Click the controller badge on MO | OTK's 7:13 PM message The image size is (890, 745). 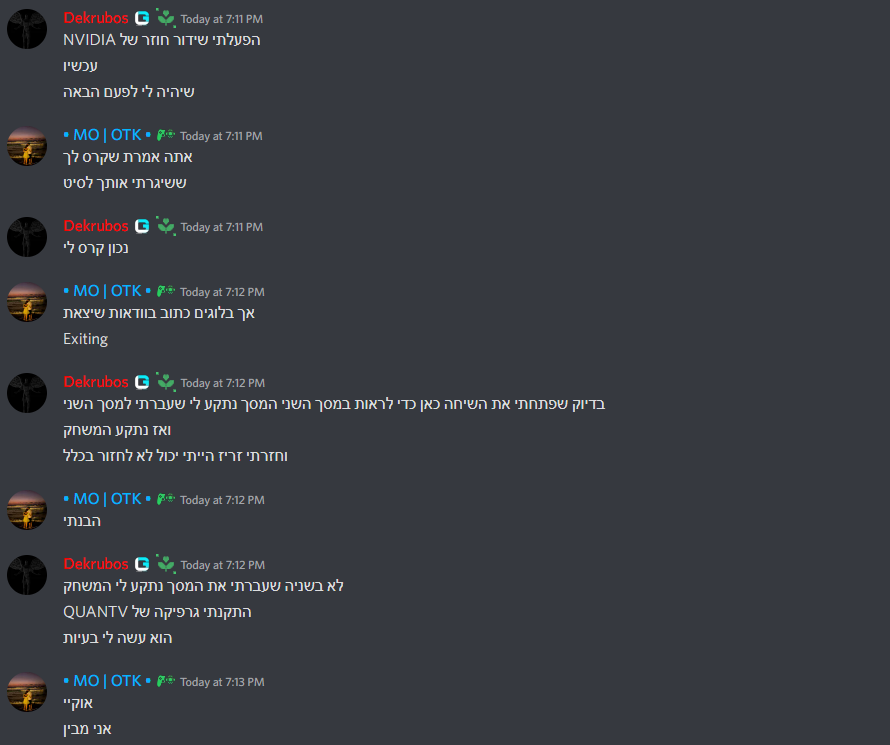point(166,681)
